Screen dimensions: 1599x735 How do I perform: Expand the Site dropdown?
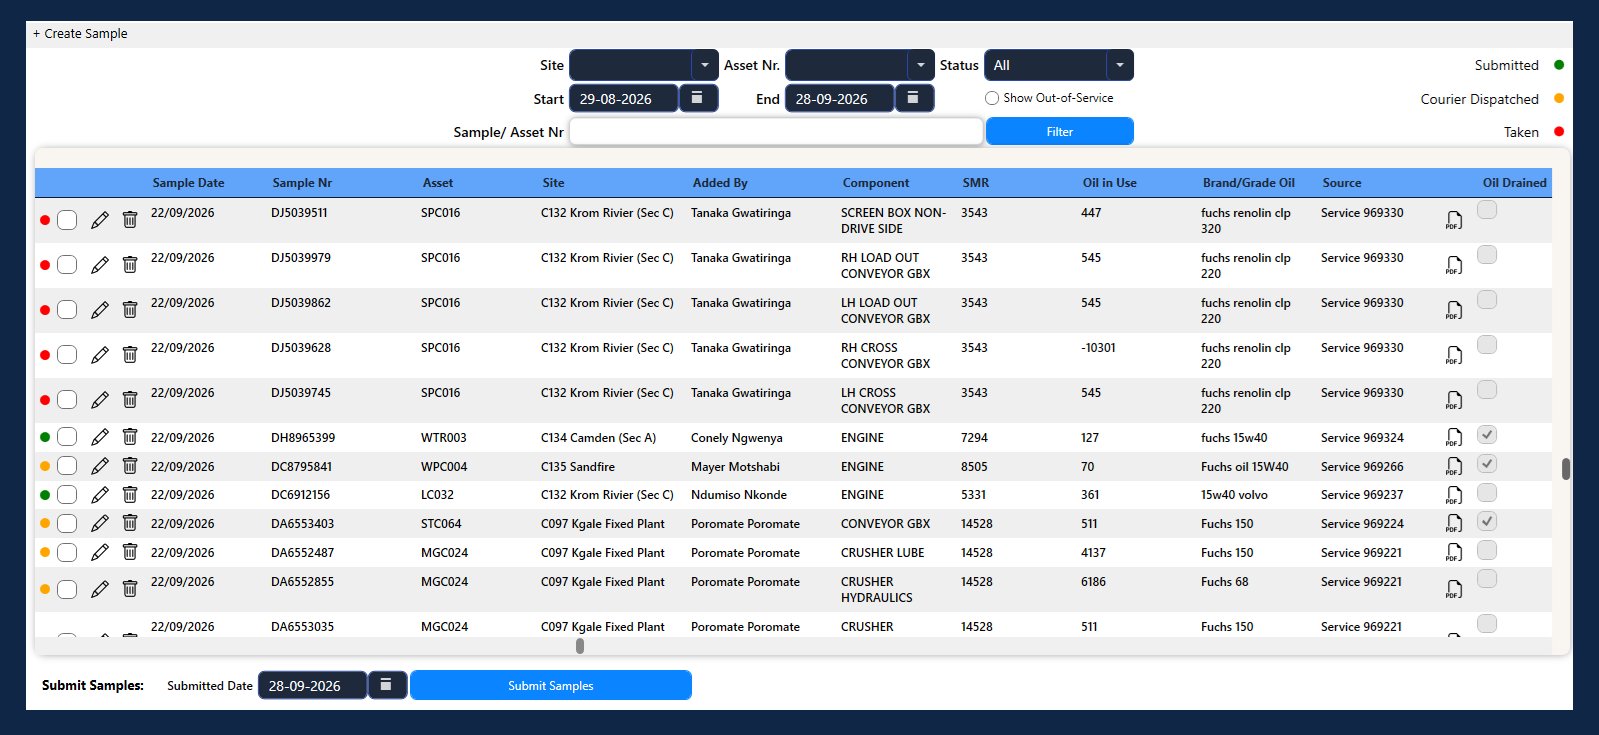(x=704, y=65)
